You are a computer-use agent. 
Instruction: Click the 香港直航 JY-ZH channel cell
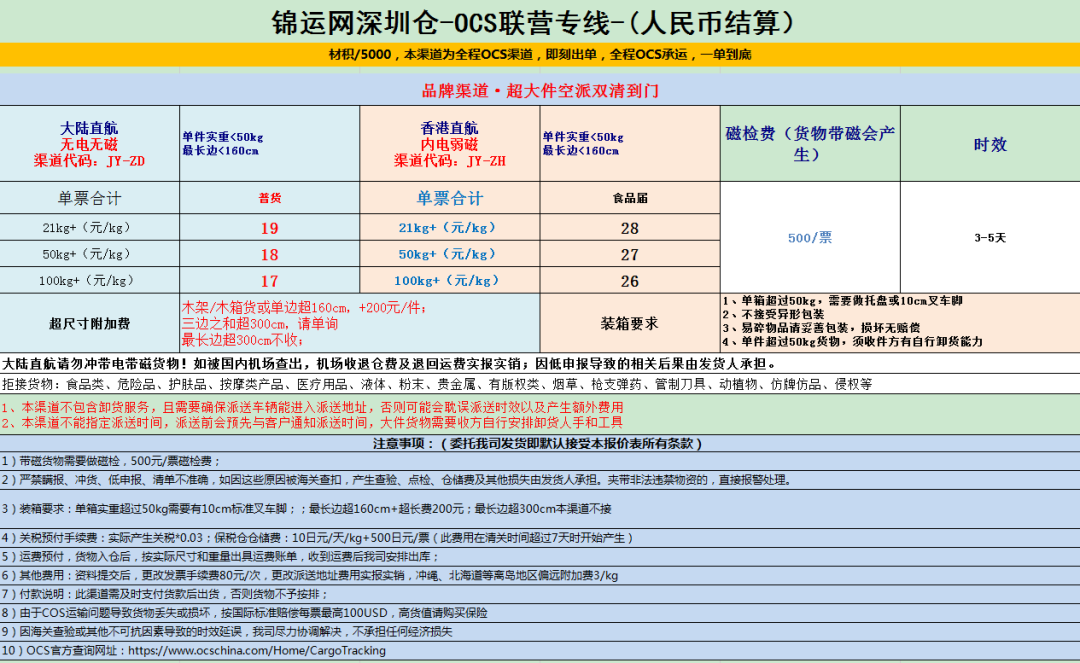pyautogui.click(x=449, y=143)
